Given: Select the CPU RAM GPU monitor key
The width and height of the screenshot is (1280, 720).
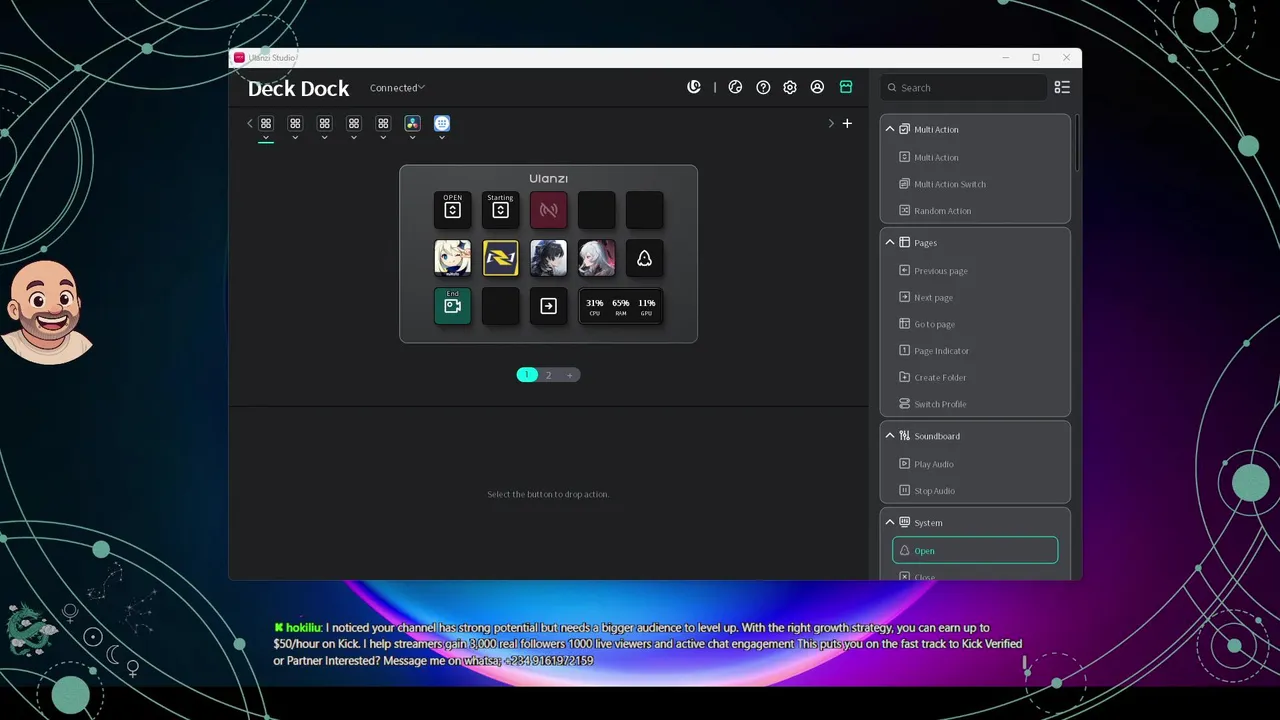Looking at the screenshot, I should (x=621, y=306).
